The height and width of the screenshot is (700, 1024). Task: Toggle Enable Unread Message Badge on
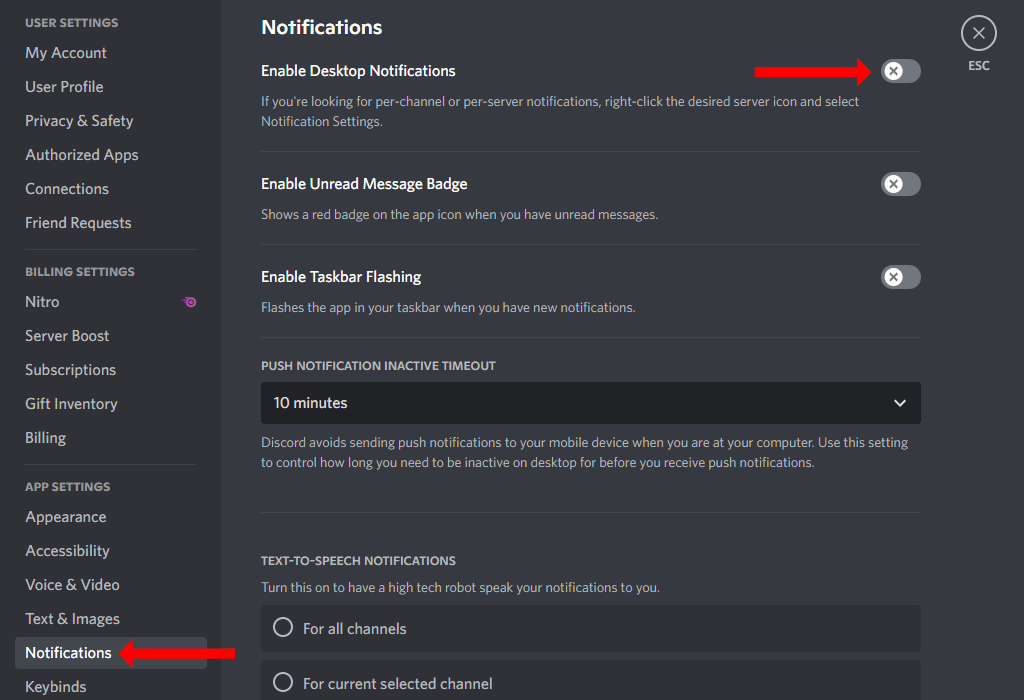tap(899, 184)
